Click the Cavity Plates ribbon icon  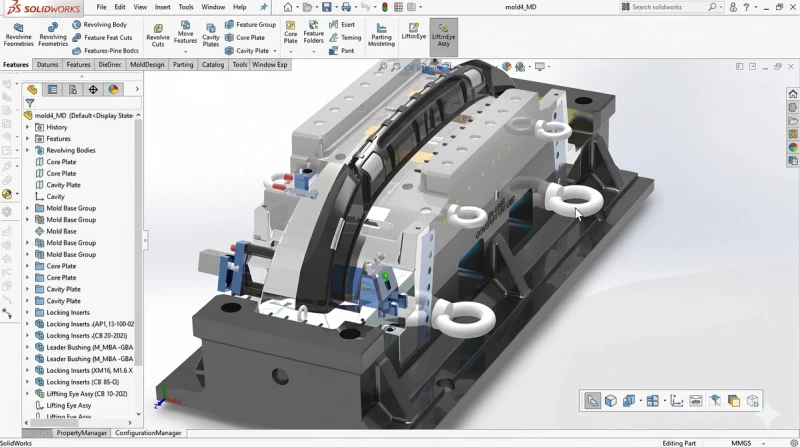(211, 35)
